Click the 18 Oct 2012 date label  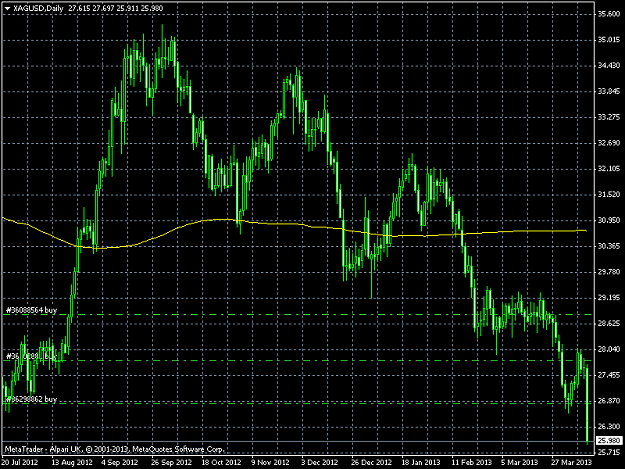click(221, 462)
